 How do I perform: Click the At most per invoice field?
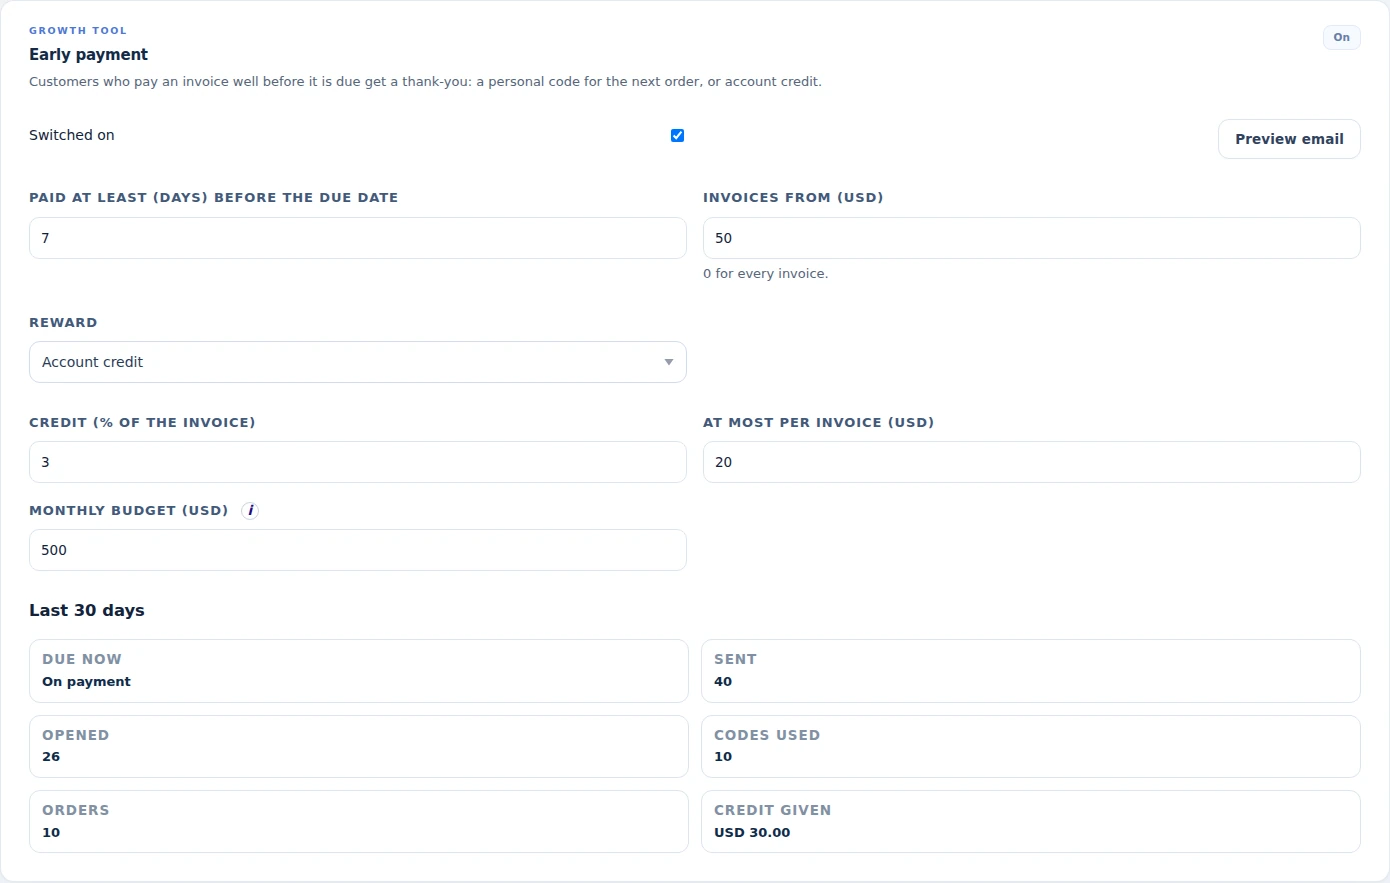click(x=1032, y=462)
